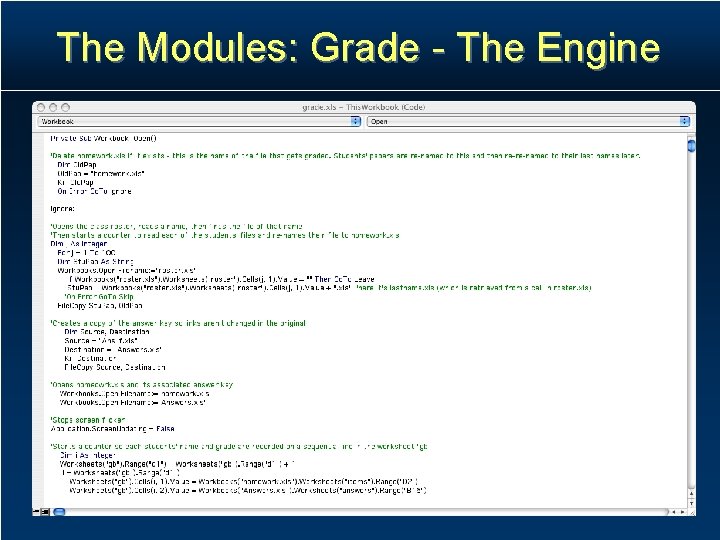Click the 'Dim Source, Destination' line
This screenshot has width=720, height=540.
click(107, 332)
